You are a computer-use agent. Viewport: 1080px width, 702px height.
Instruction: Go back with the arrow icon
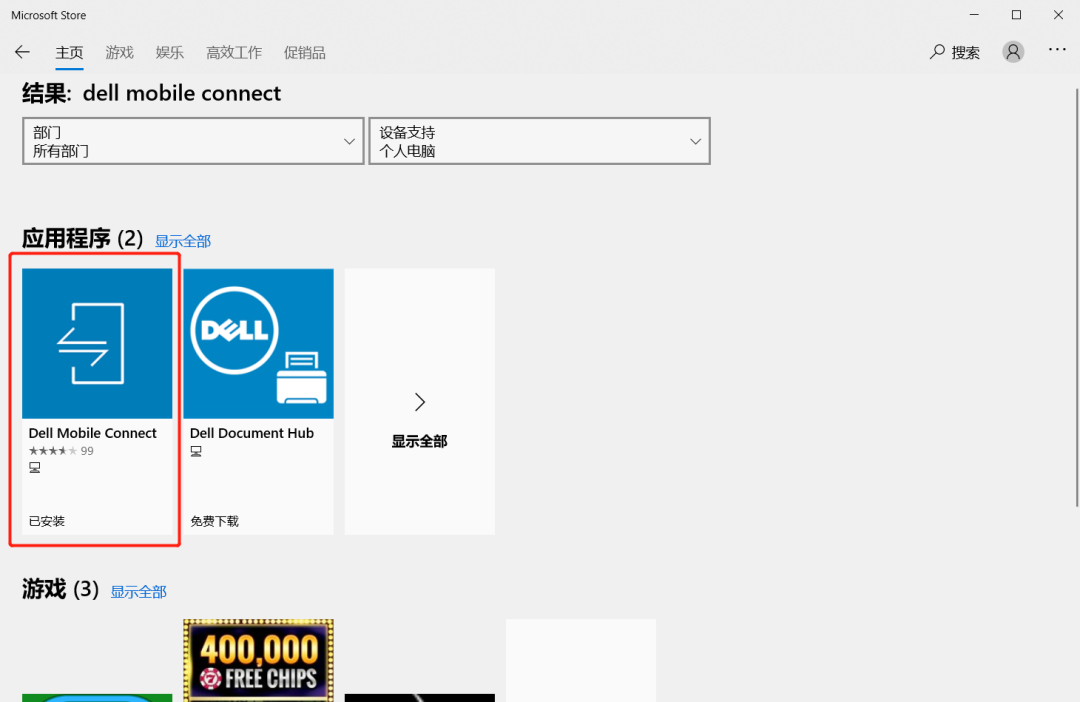(x=22, y=52)
